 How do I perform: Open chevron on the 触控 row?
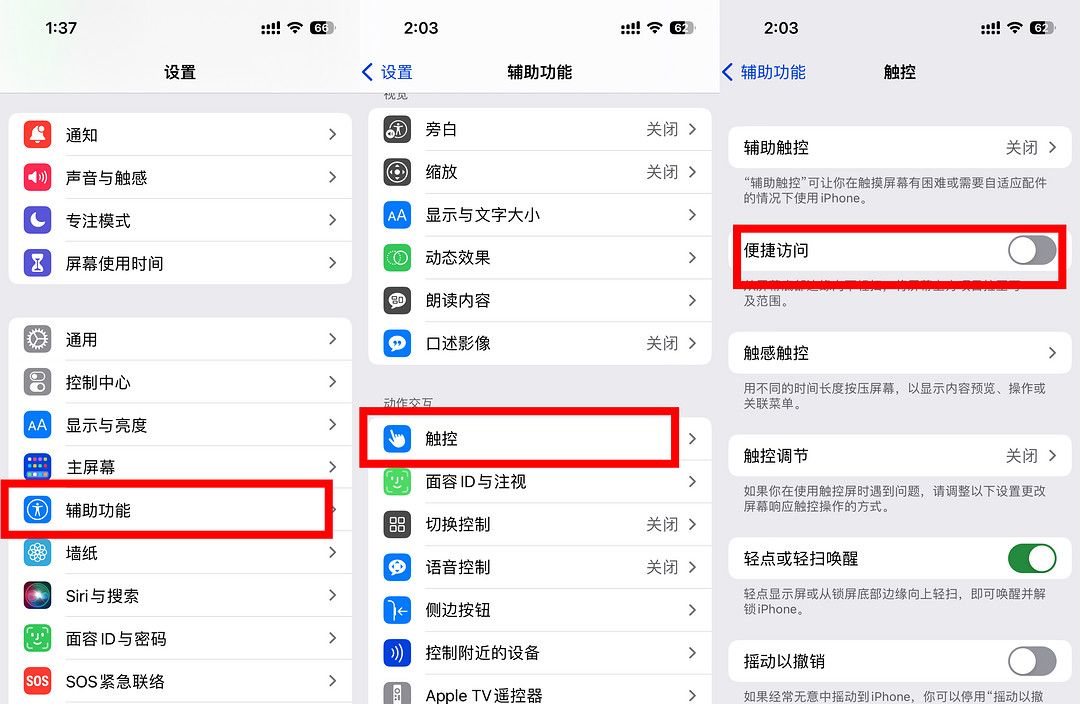pos(692,438)
